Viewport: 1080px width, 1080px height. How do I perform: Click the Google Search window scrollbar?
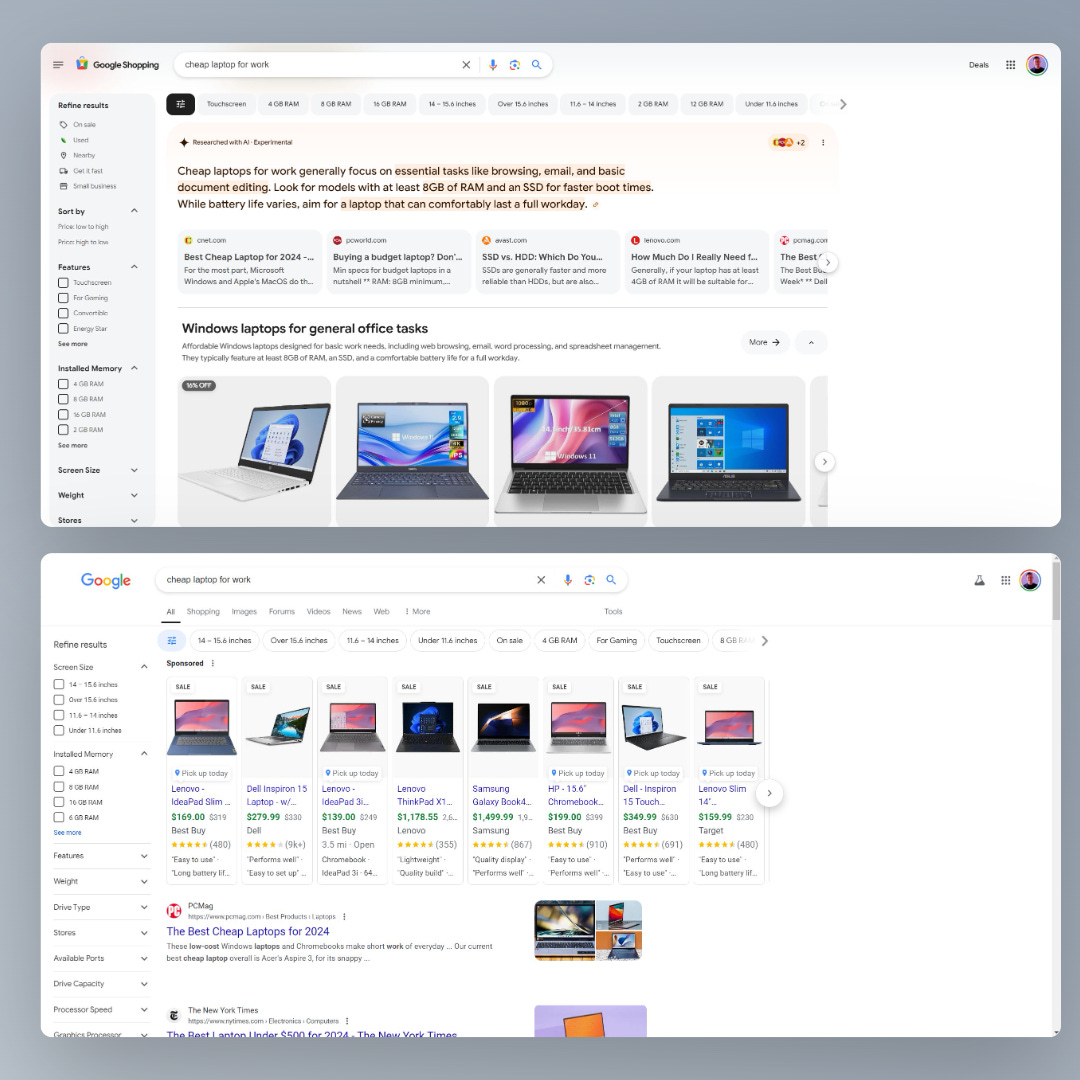pyautogui.click(x=1056, y=590)
